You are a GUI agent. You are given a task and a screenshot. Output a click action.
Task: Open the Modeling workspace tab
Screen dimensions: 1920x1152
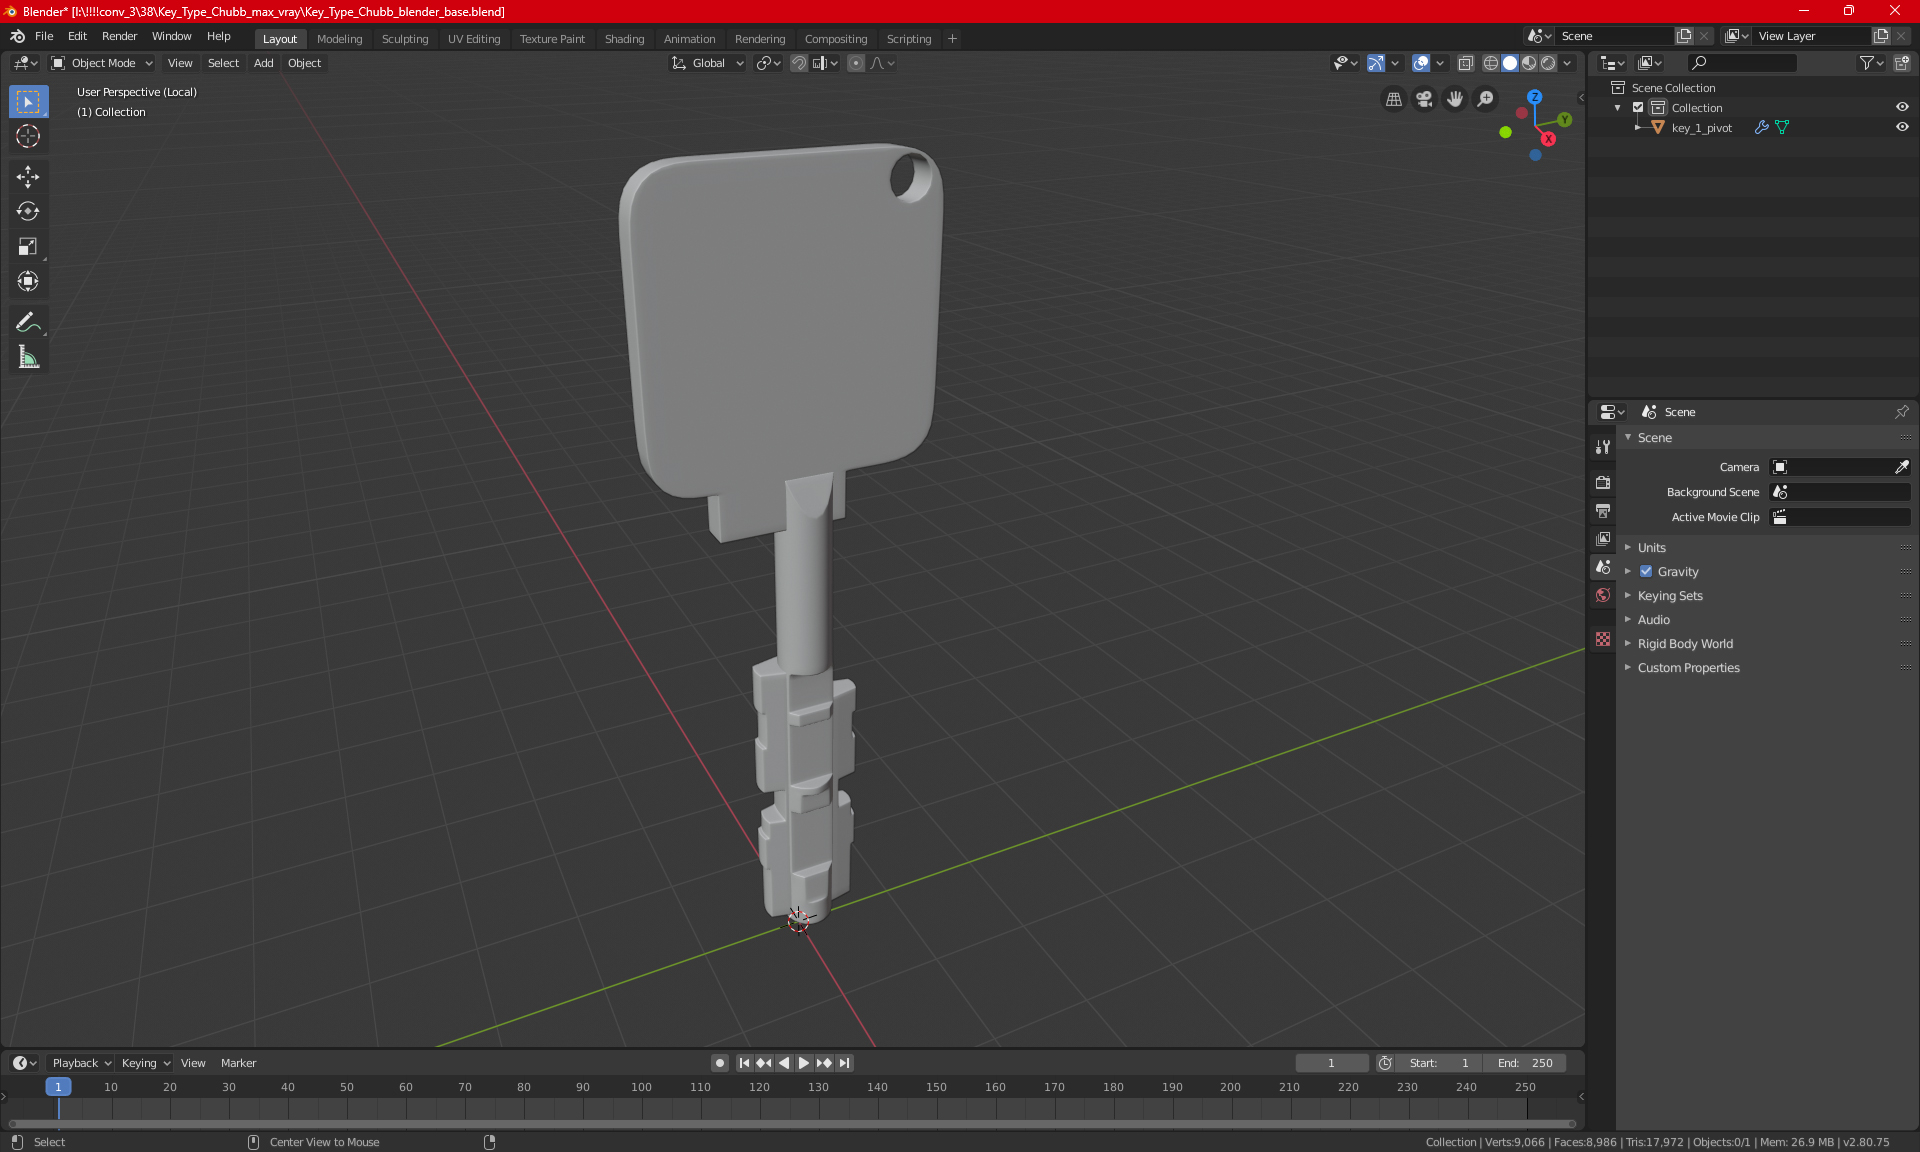[x=339, y=37]
